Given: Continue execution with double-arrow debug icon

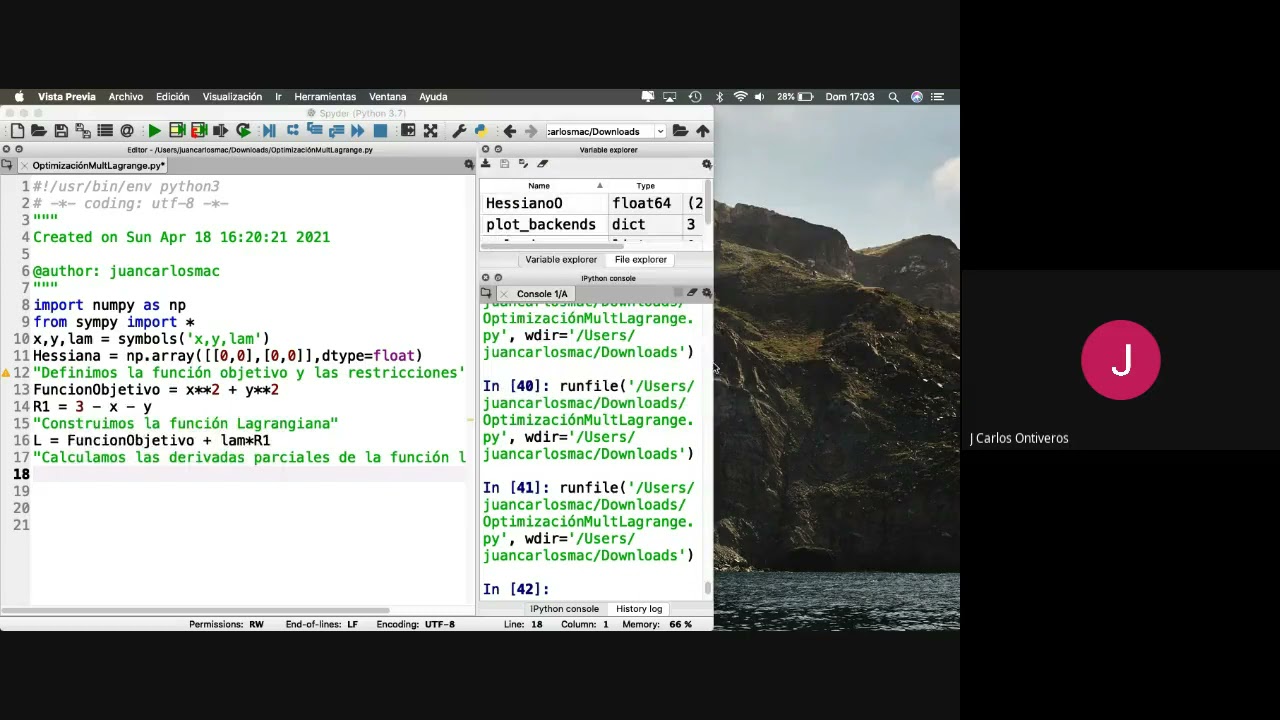Looking at the screenshot, I should tap(358, 131).
